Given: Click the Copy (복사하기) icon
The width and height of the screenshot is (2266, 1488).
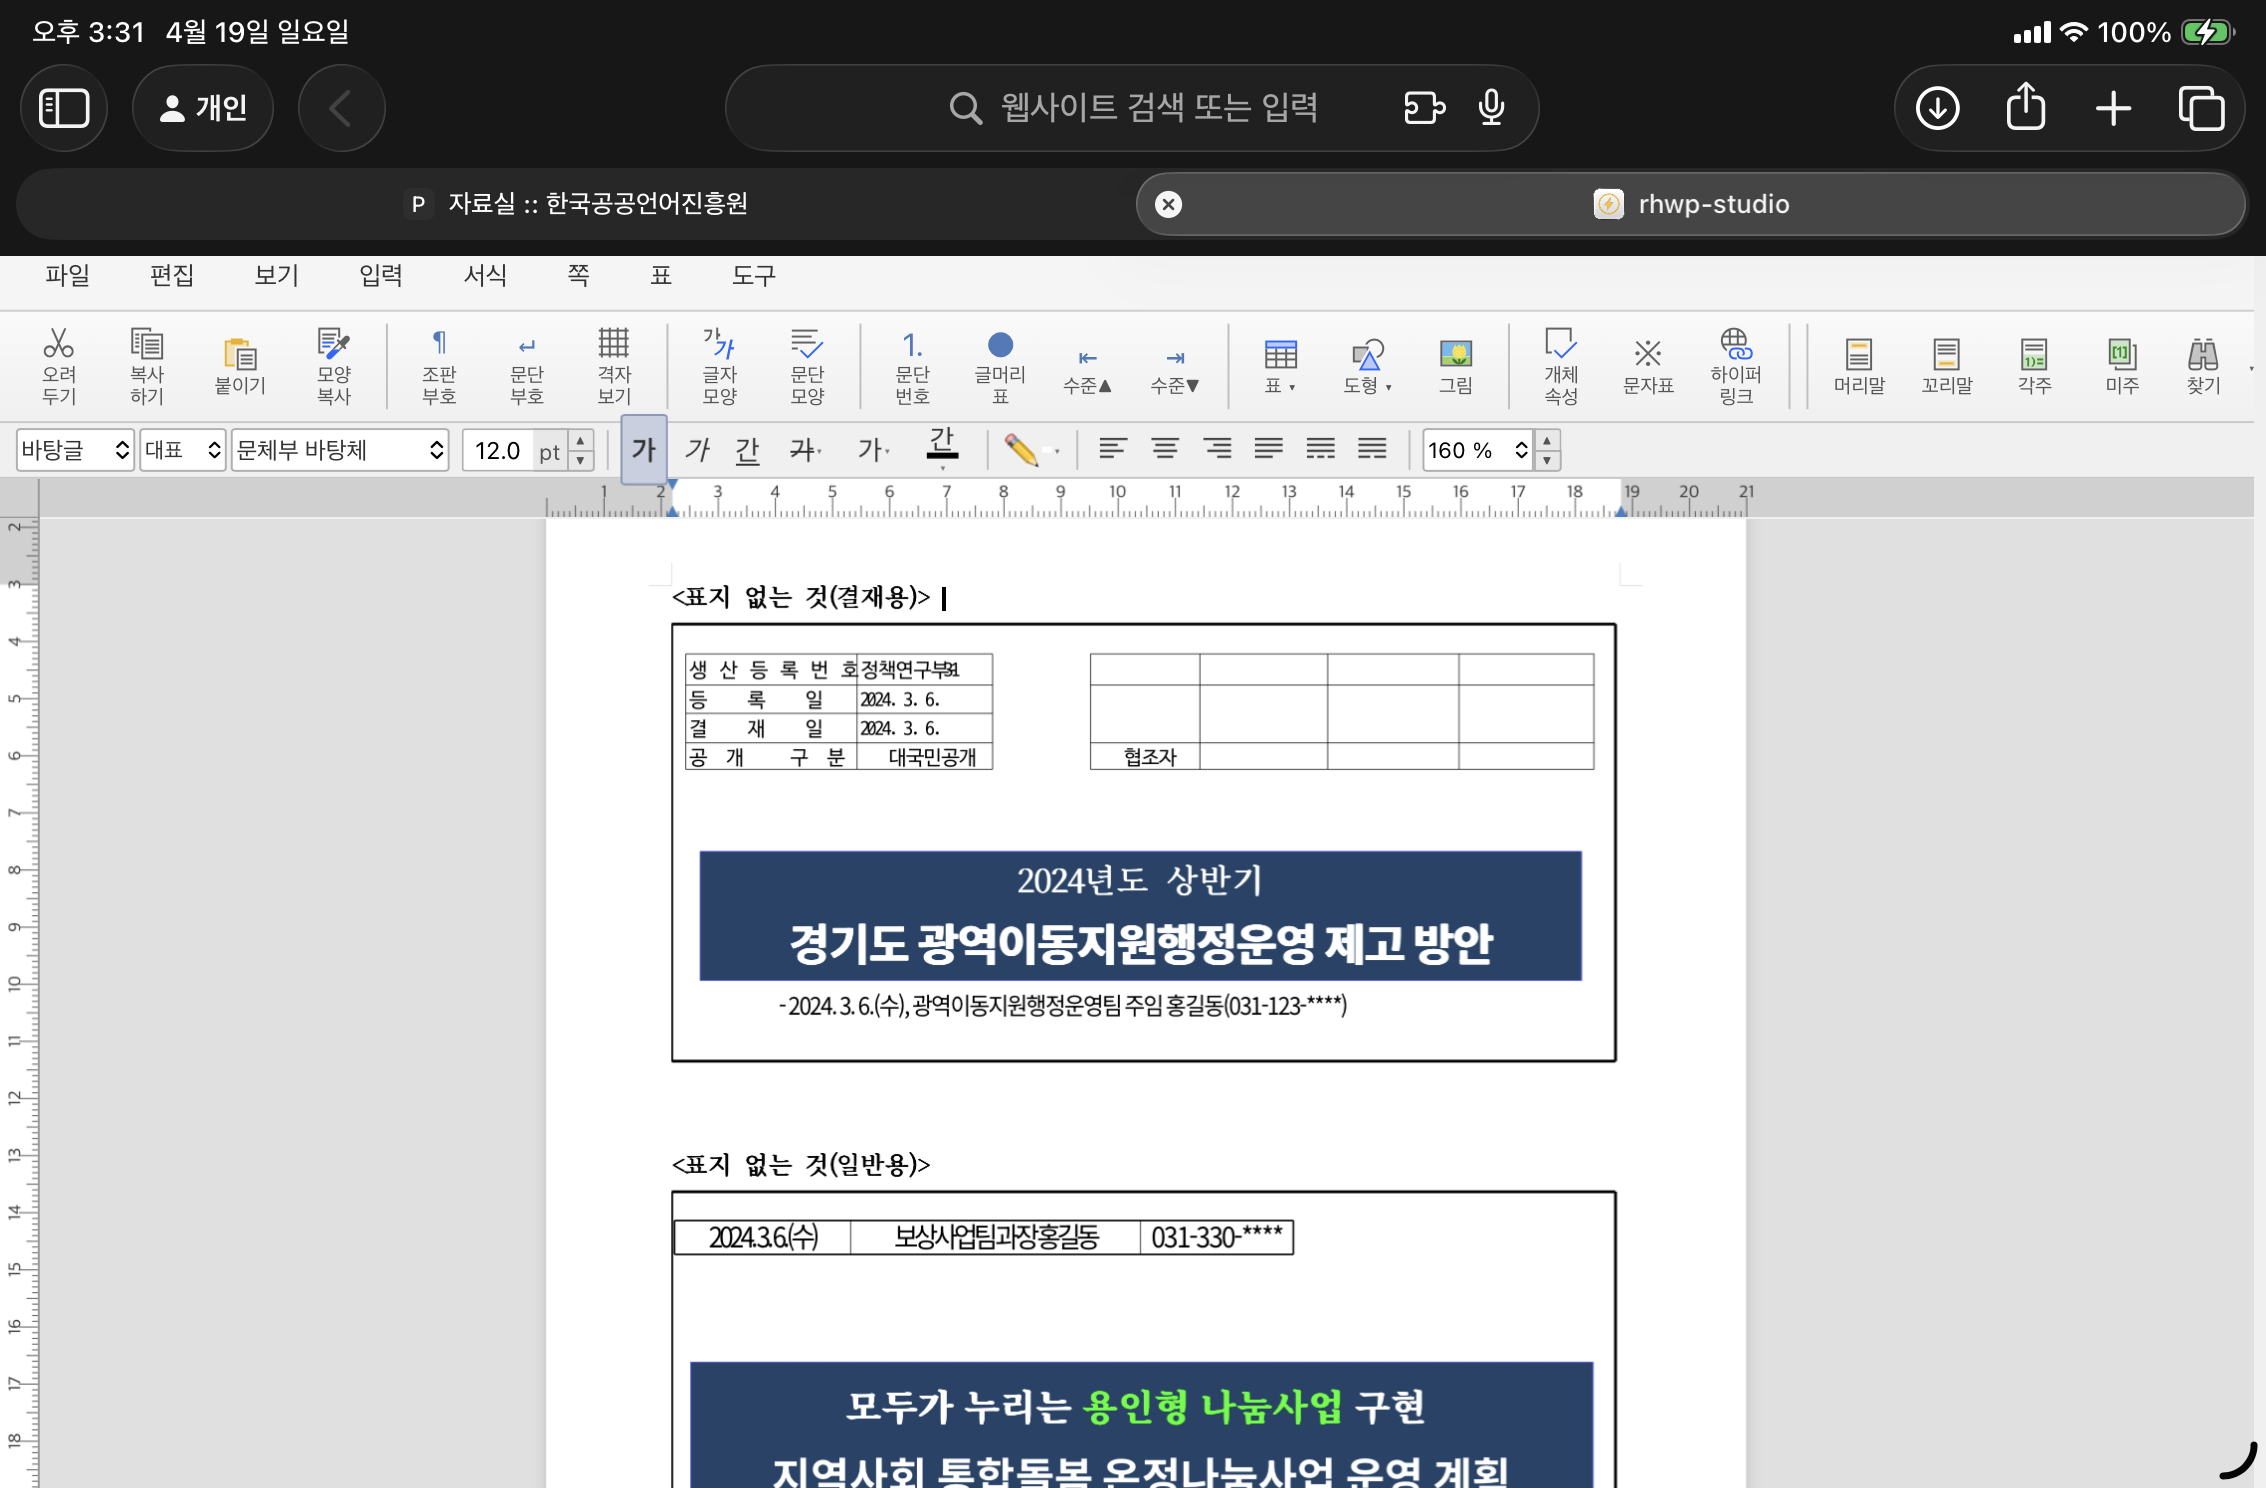Looking at the screenshot, I should 147,366.
